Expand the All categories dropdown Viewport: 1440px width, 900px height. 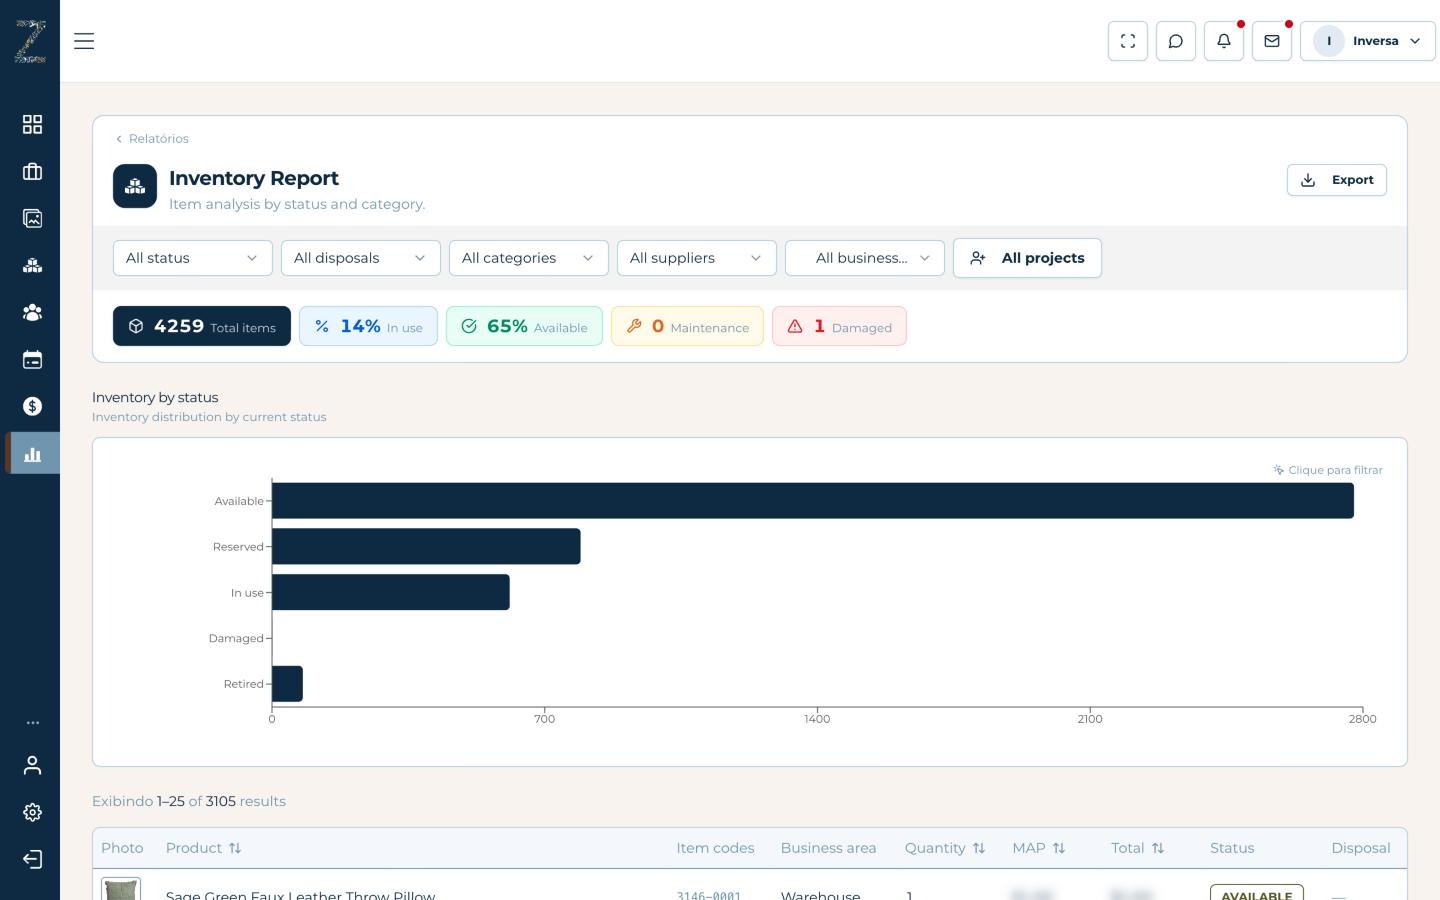click(x=528, y=258)
